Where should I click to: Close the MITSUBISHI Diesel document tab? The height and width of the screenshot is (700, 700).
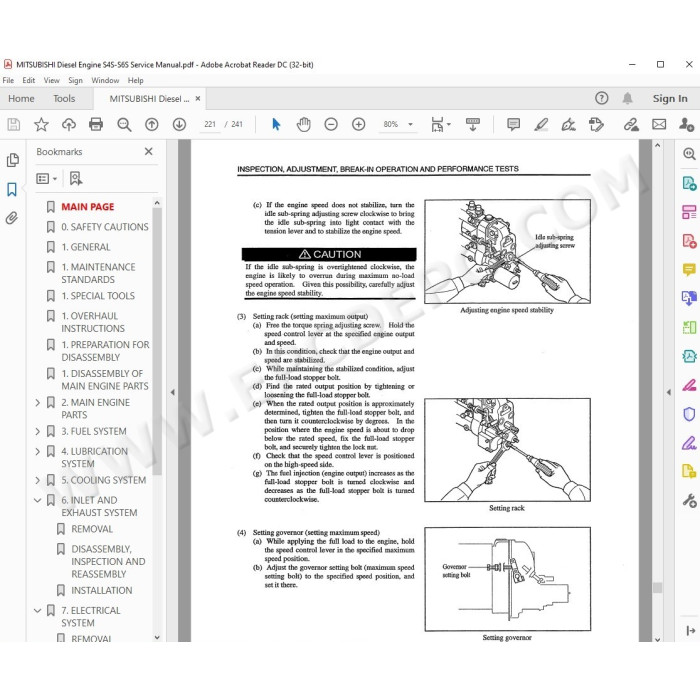198,99
